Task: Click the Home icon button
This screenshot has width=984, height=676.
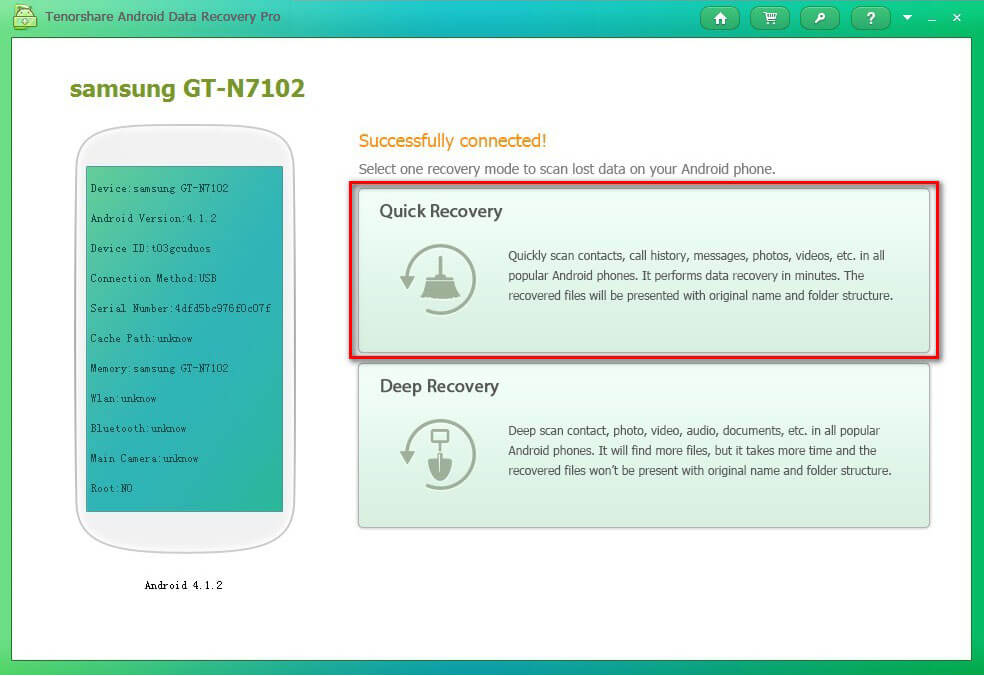Action: (719, 18)
